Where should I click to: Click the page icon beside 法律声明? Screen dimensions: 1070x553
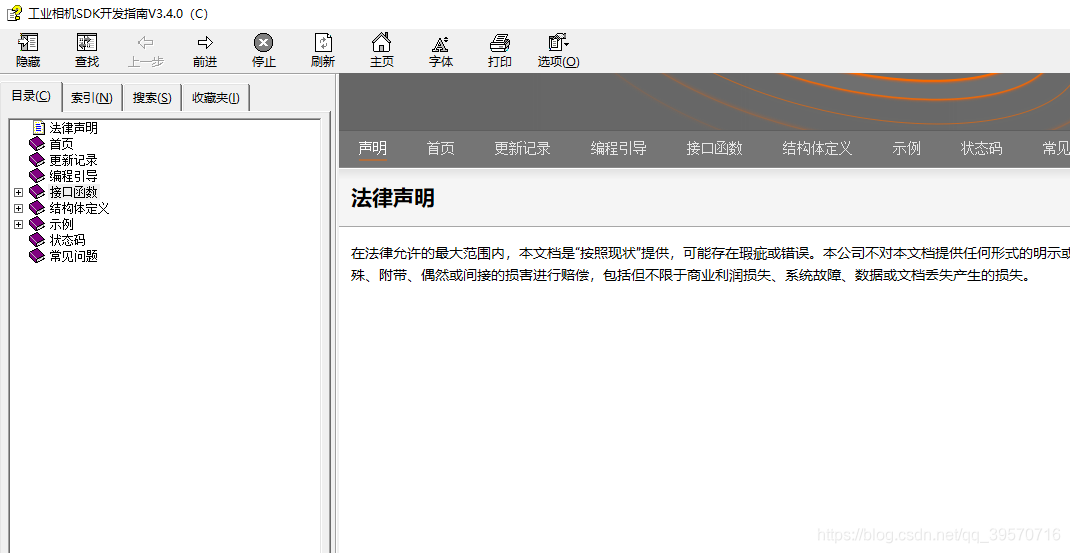[x=39, y=128]
